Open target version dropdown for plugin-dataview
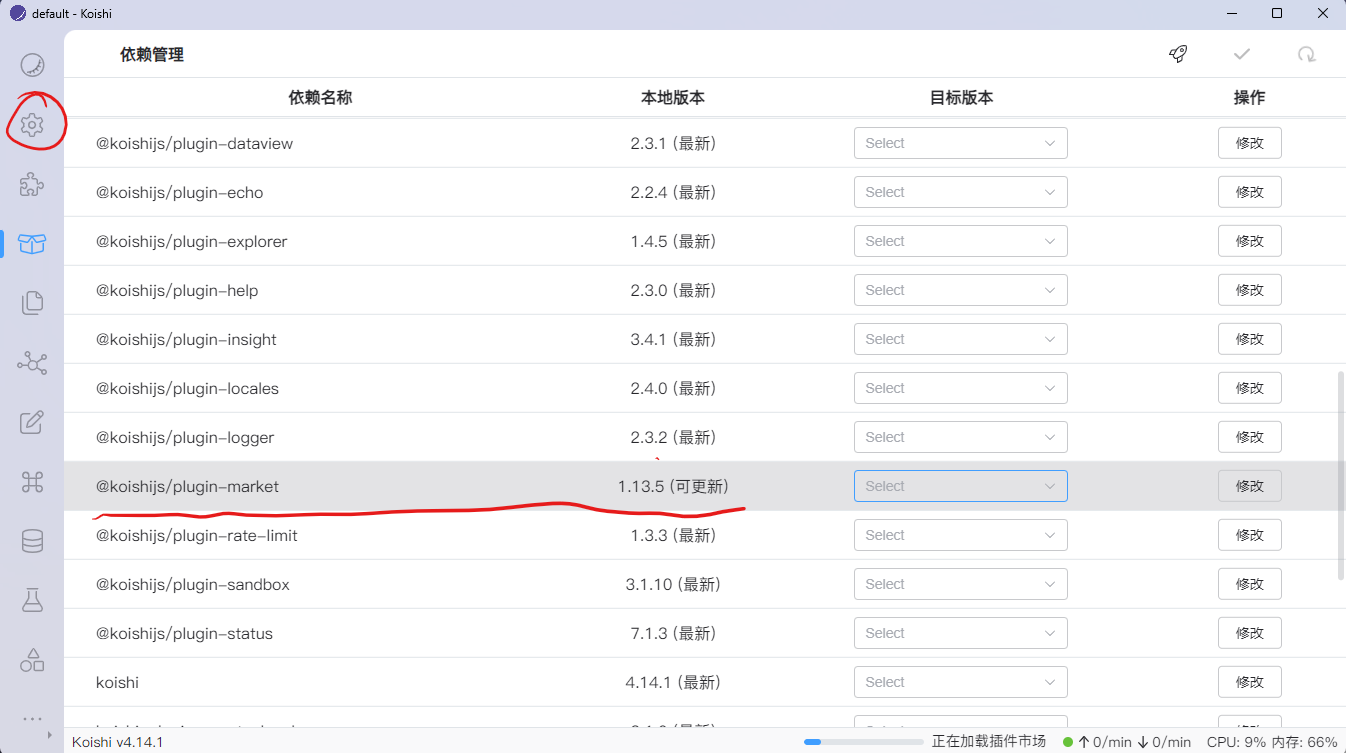 coord(960,143)
